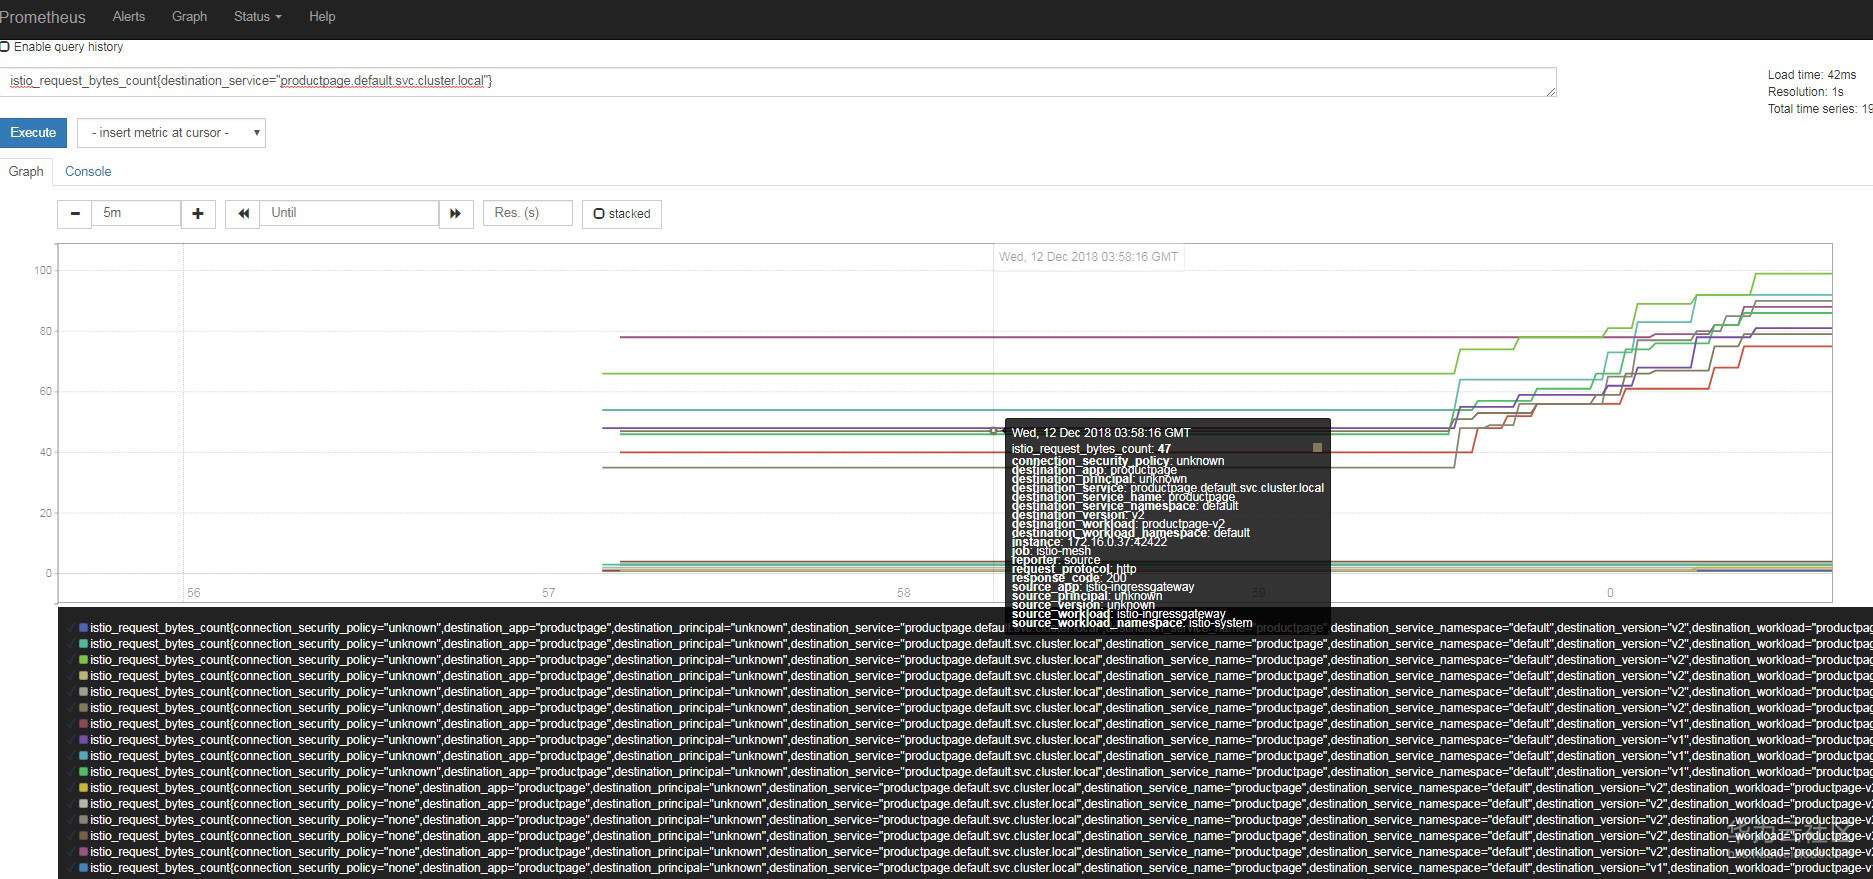Click the 40 label on the y-axis

click(x=46, y=453)
